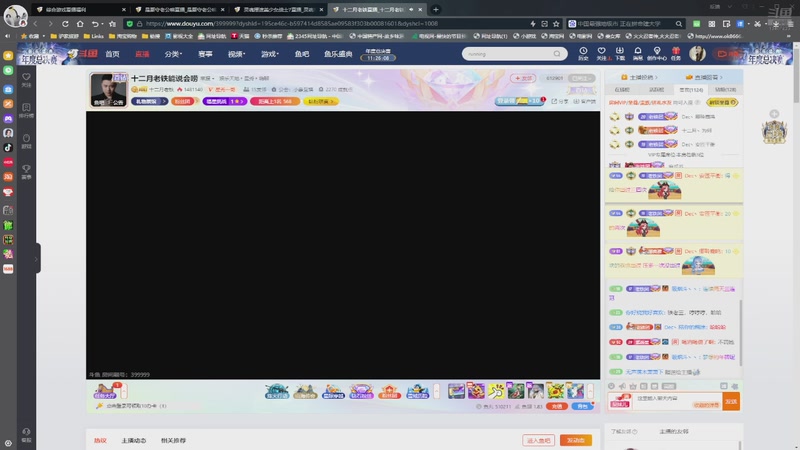
Task: Open the download icon in the Douyu header
Action: pos(619,53)
